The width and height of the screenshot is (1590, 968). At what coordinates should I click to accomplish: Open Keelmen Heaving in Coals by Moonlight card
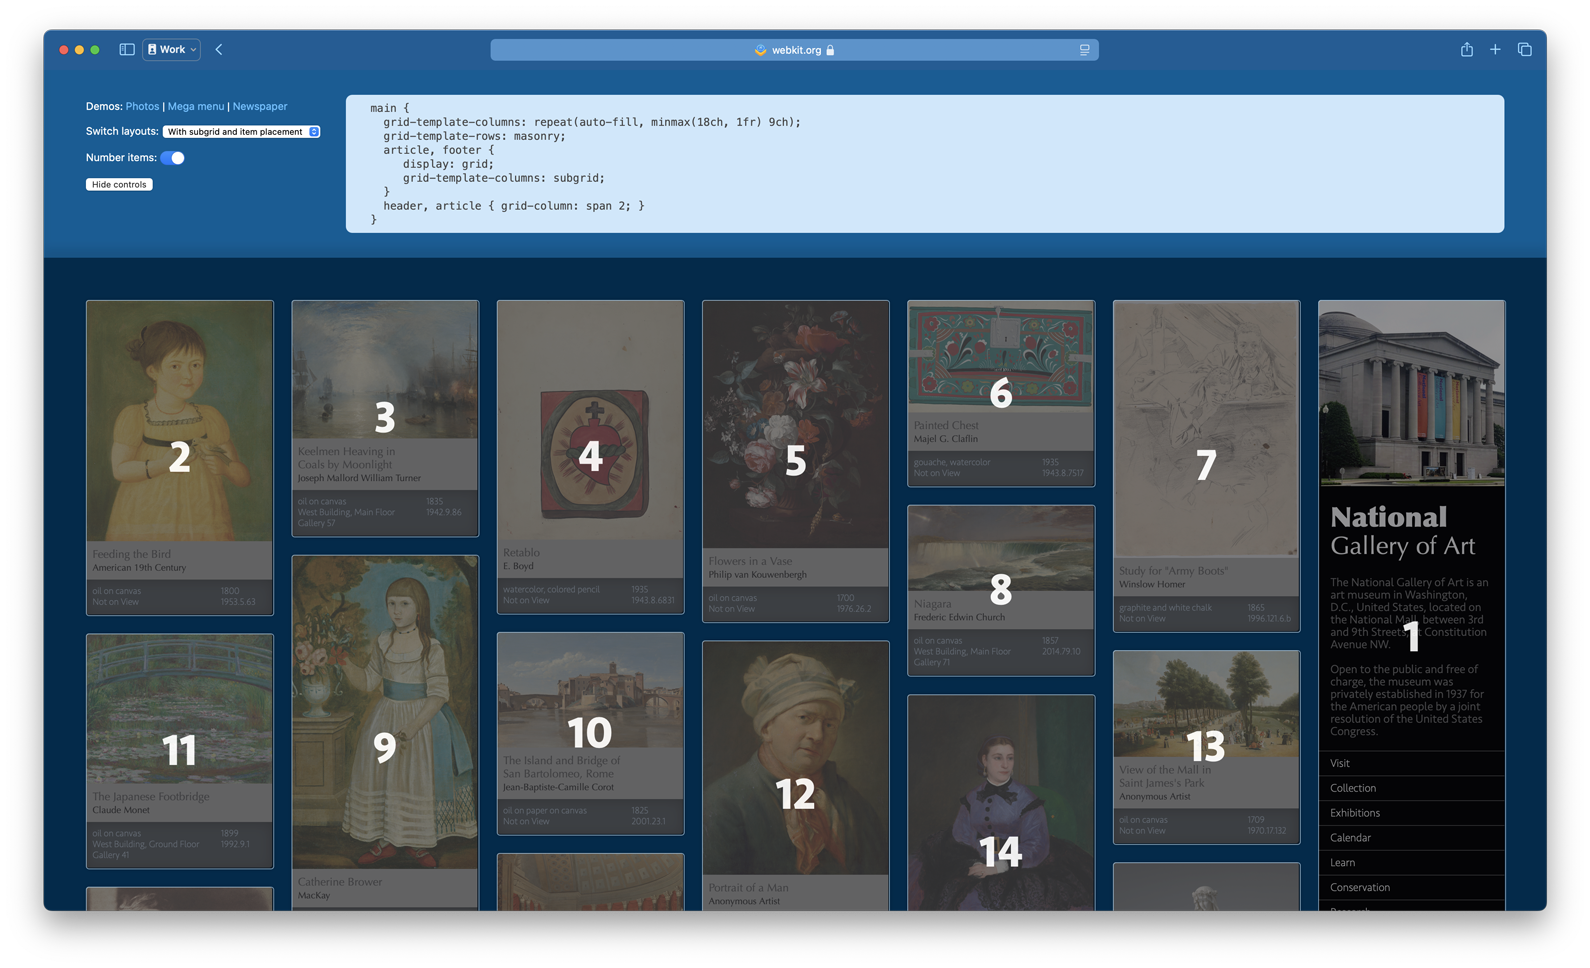385,418
